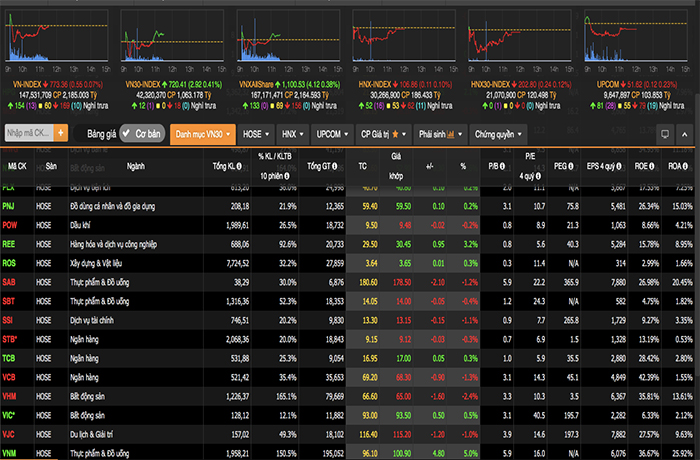Click the star icon on CP Giá trị

pos(396,133)
